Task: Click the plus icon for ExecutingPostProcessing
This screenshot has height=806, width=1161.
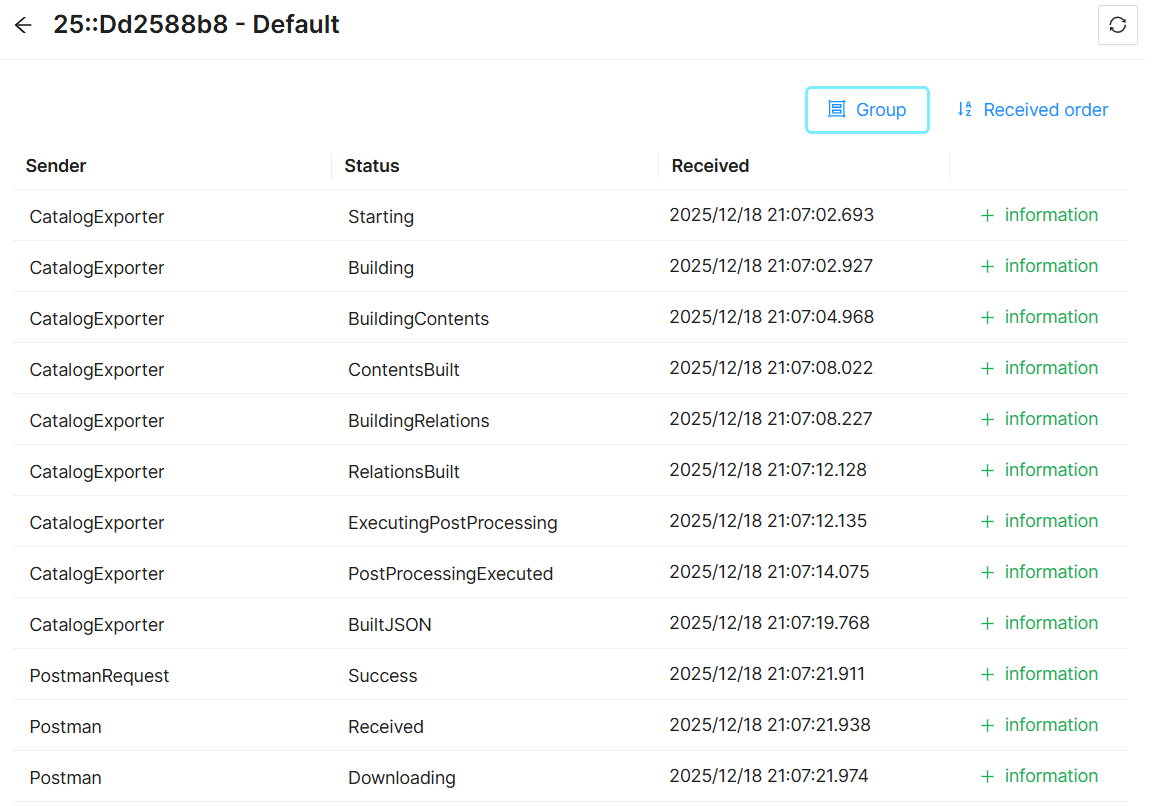Action: pos(987,522)
